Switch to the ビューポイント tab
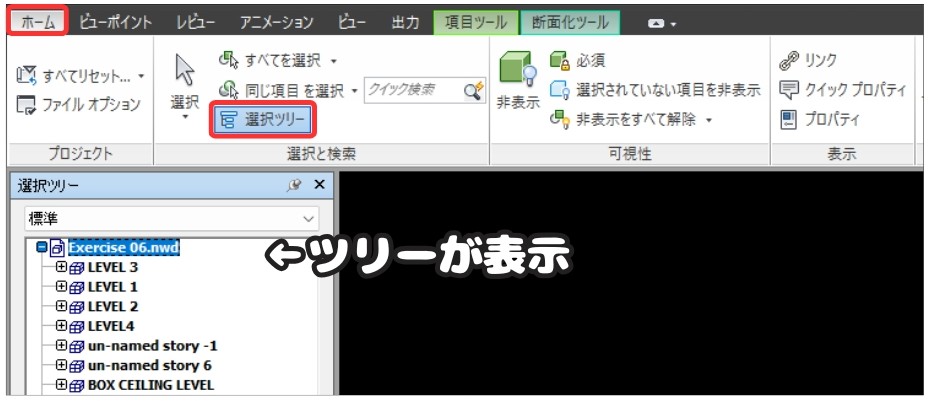 (x=115, y=23)
